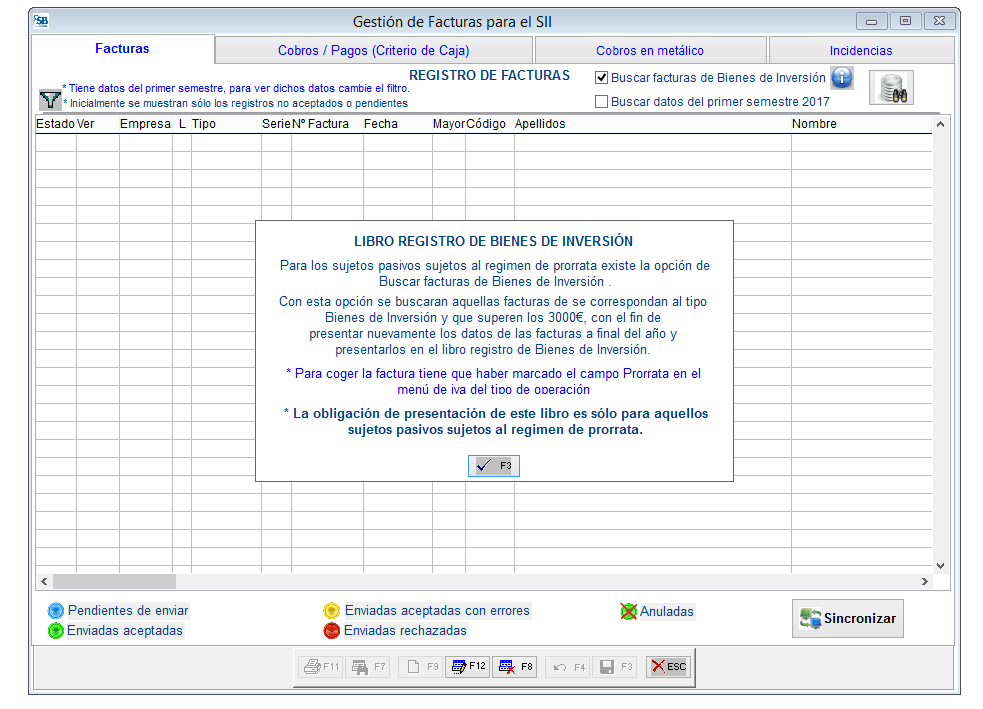Screen dimensions: 983x709
Task: Go to the Incidencias tab
Action: [x=860, y=50]
